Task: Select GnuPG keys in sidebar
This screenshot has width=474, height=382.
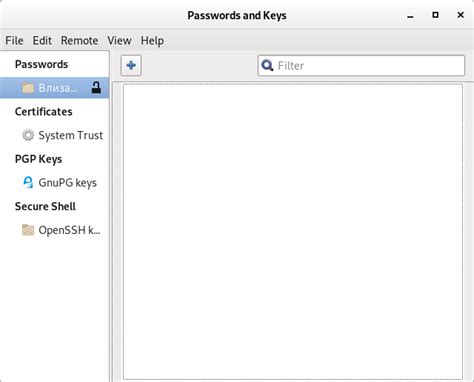Action: point(55,182)
